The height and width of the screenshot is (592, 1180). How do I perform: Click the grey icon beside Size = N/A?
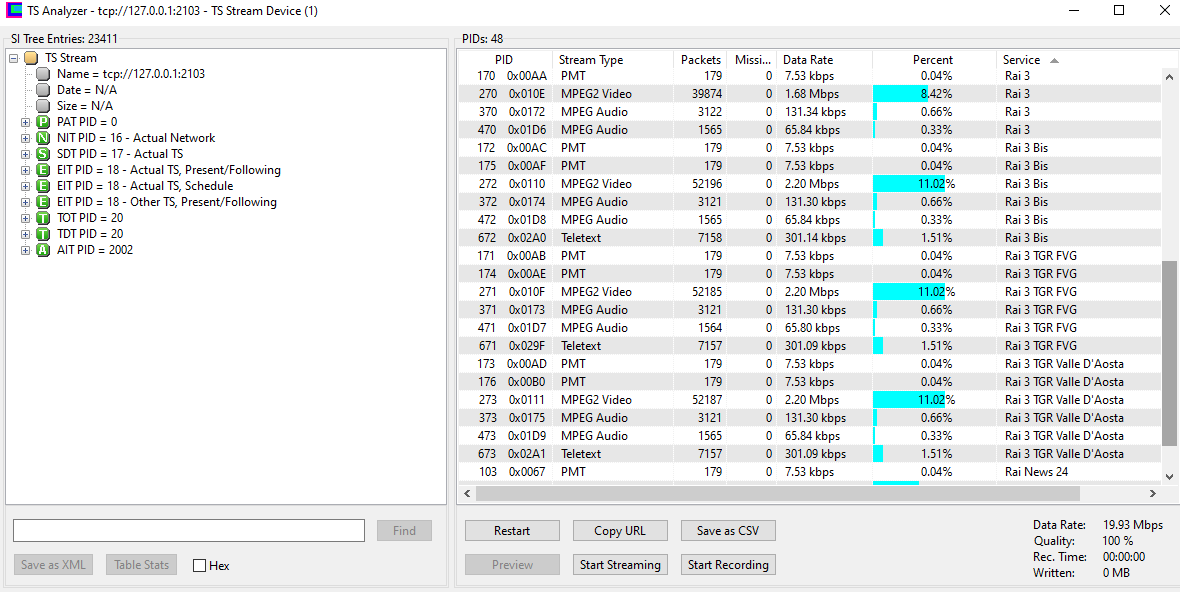pos(43,106)
